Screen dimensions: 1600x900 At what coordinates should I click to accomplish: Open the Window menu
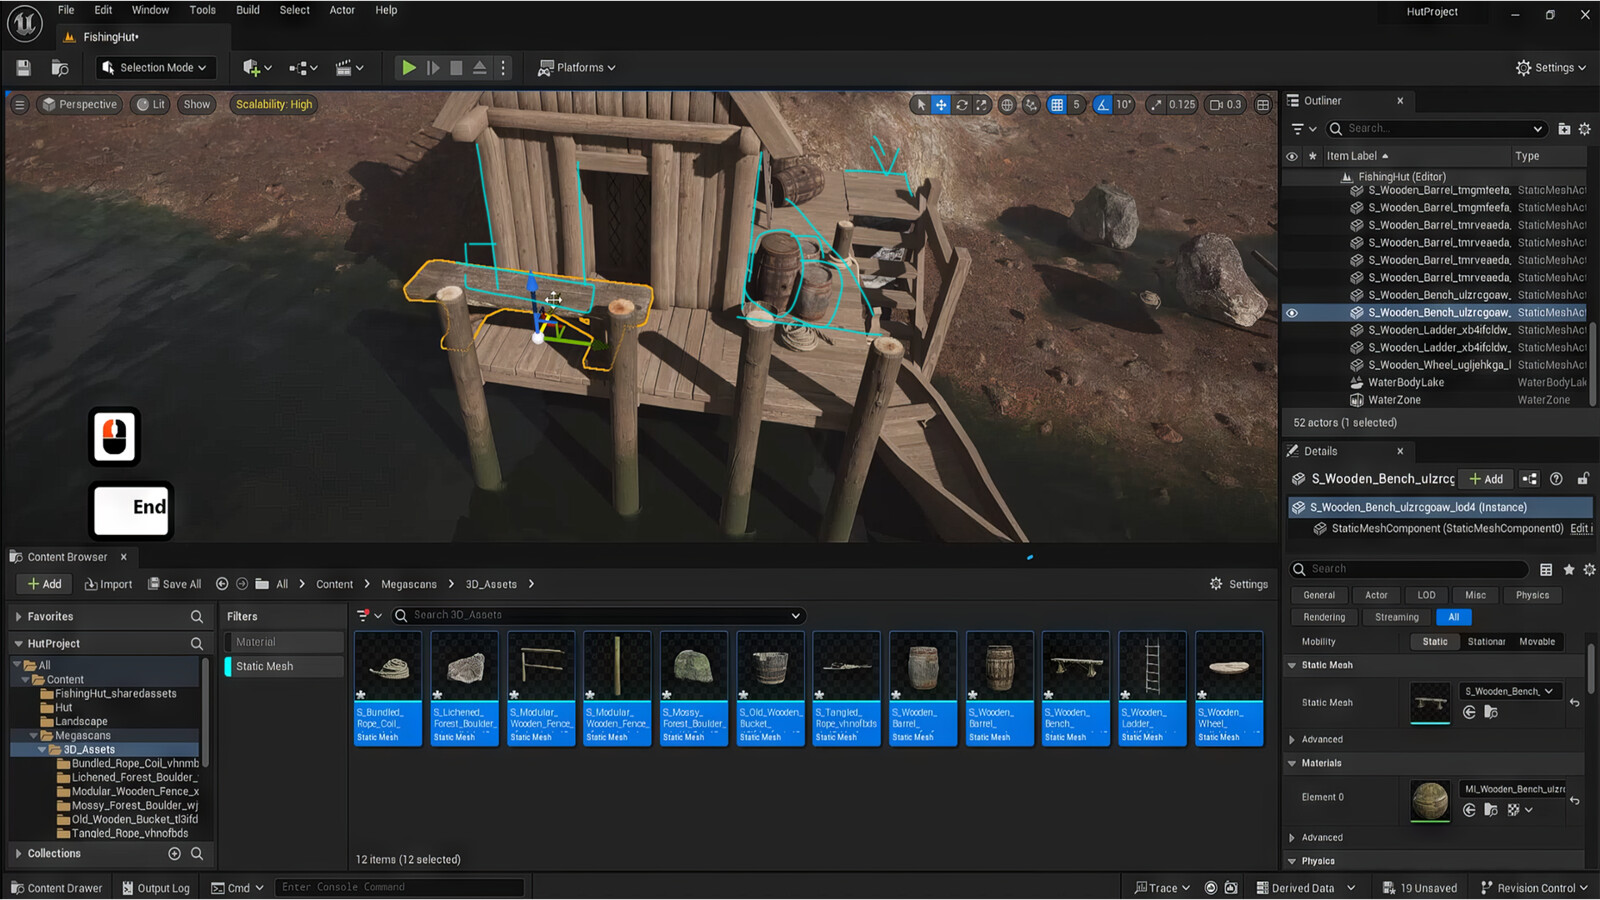click(150, 10)
